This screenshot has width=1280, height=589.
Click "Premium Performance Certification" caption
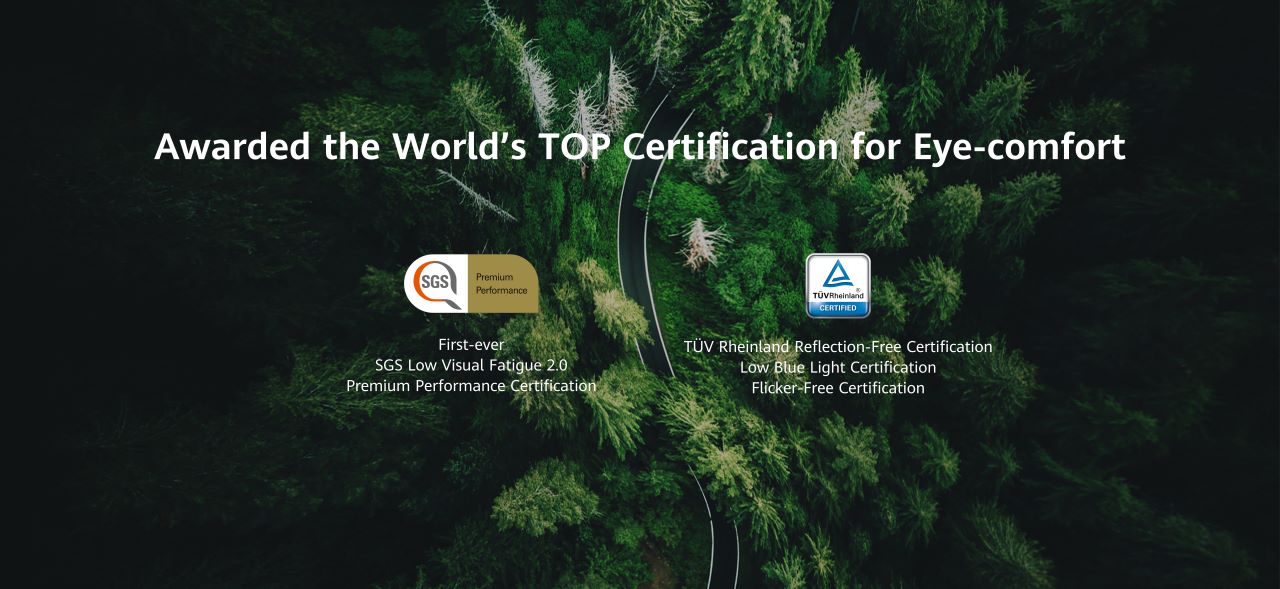pos(471,385)
